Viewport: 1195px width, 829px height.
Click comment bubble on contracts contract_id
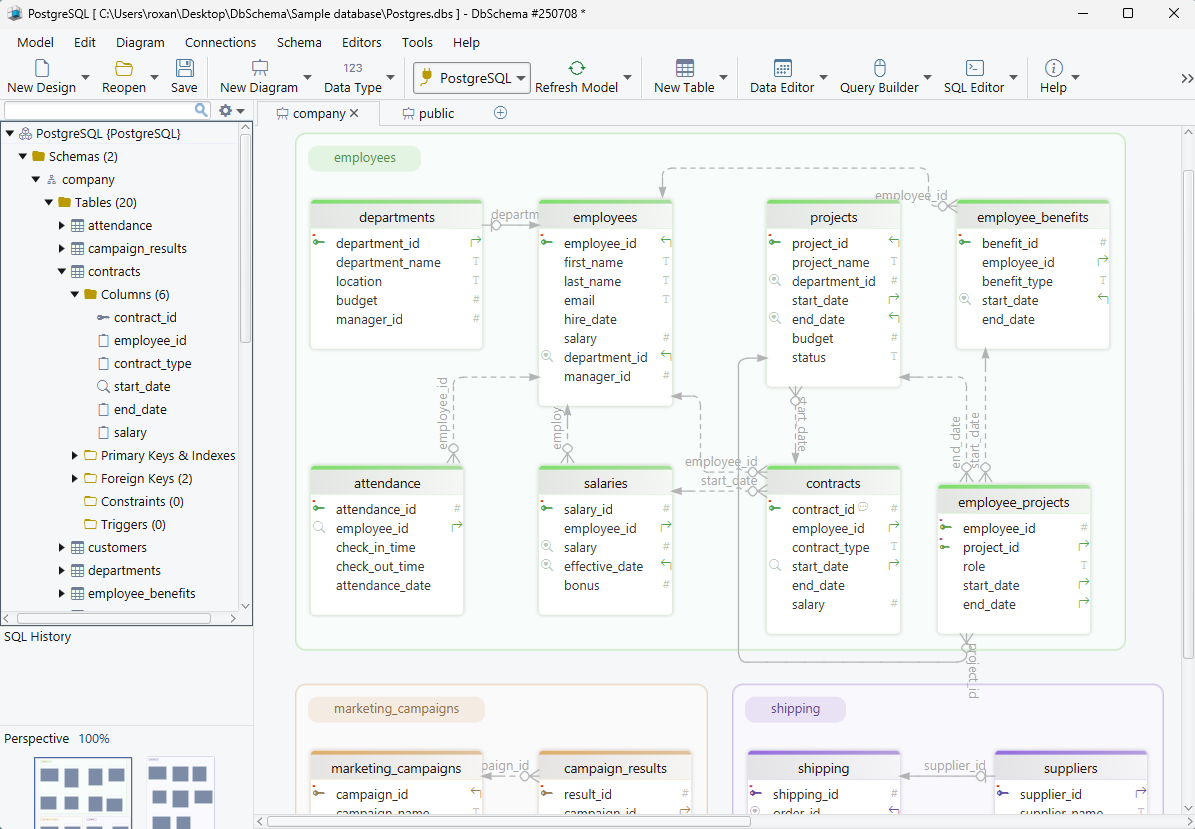click(863, 506)
